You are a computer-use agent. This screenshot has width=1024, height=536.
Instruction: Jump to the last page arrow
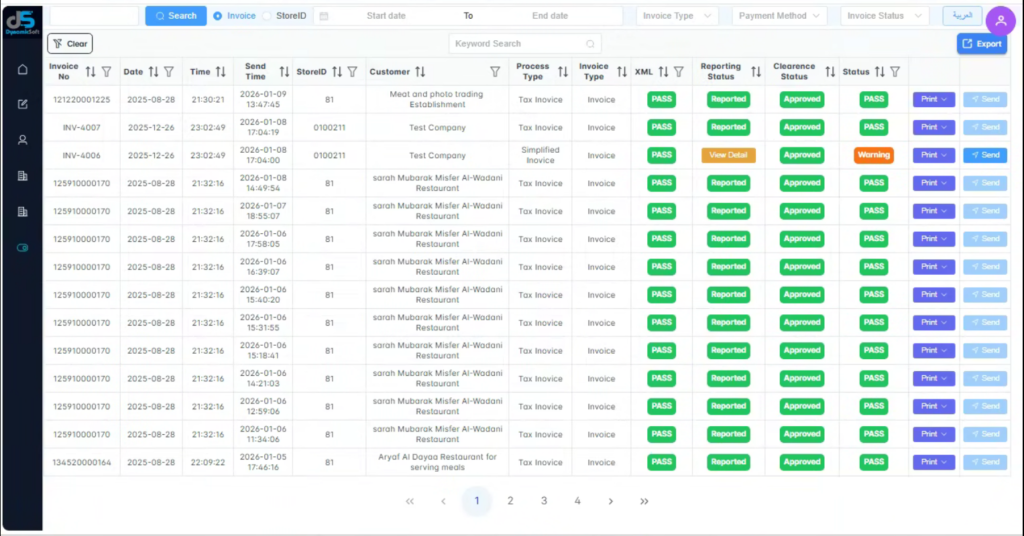click(644, 501)
